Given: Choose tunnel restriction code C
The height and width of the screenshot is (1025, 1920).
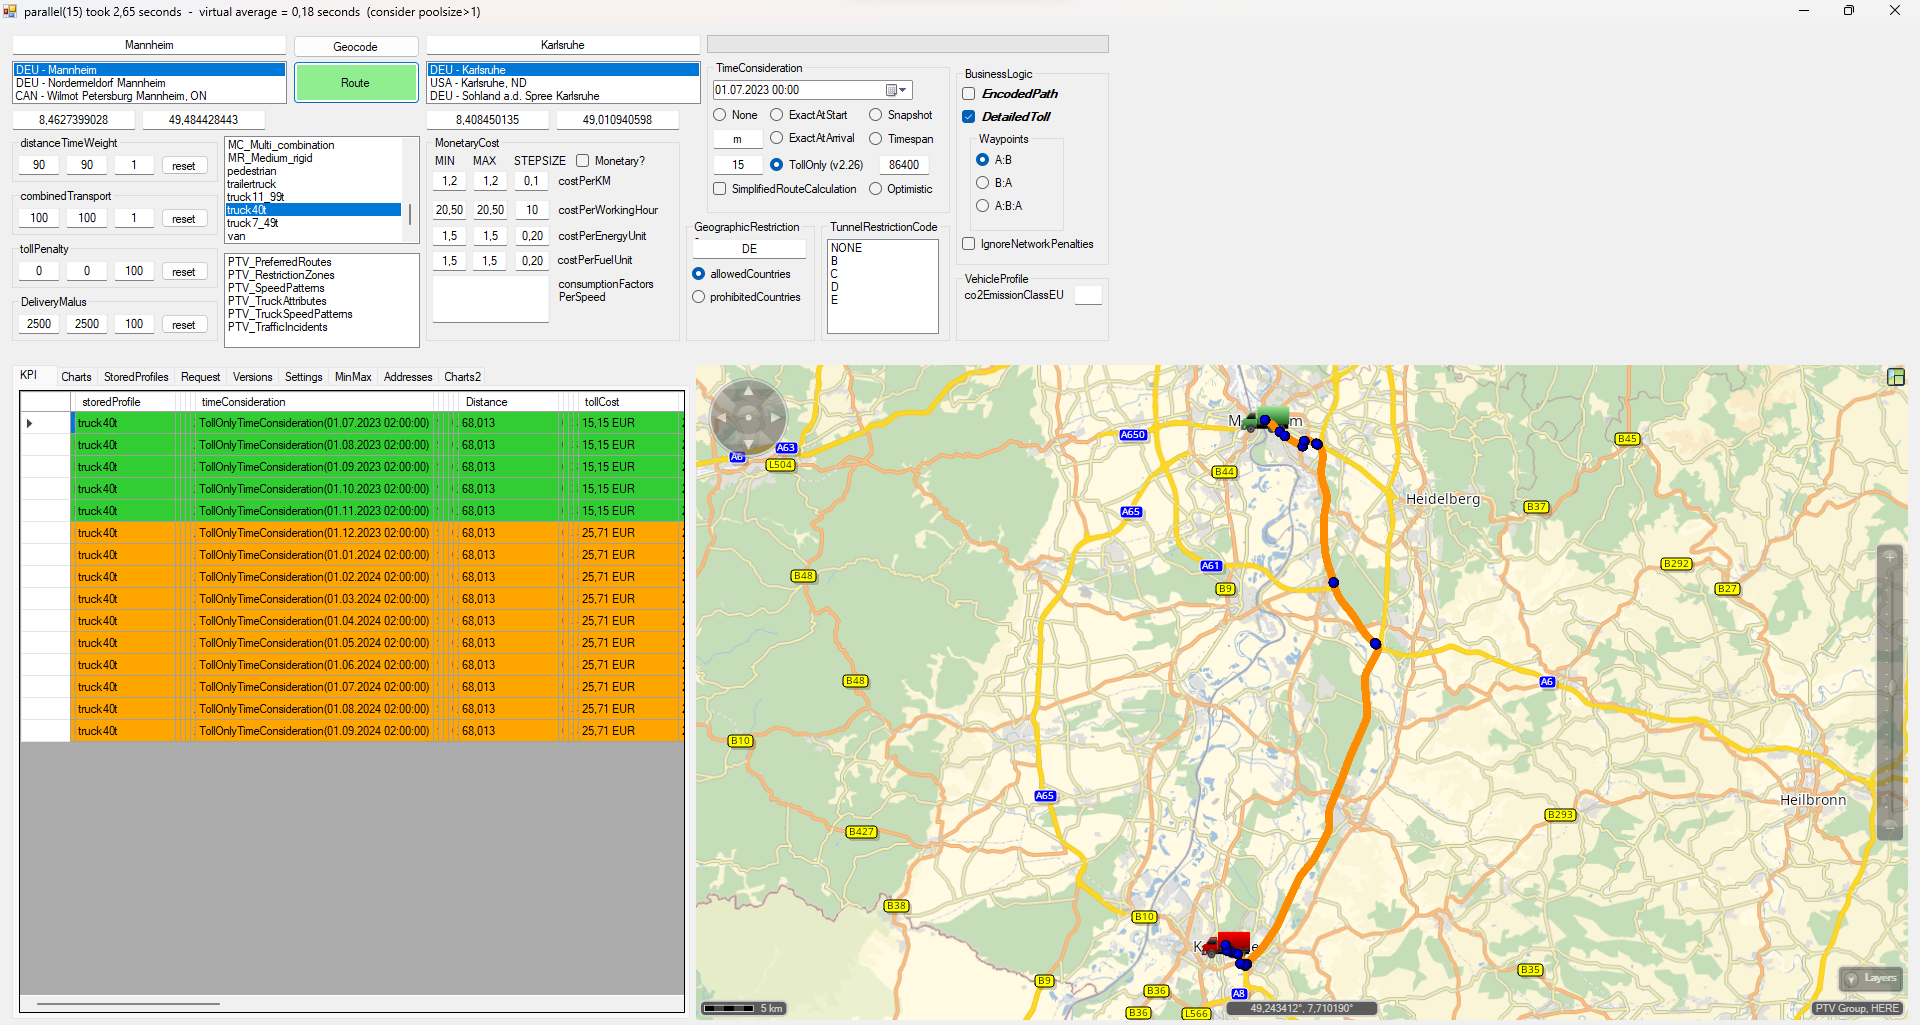Looking at the screenshot, I should coord(834,274).
